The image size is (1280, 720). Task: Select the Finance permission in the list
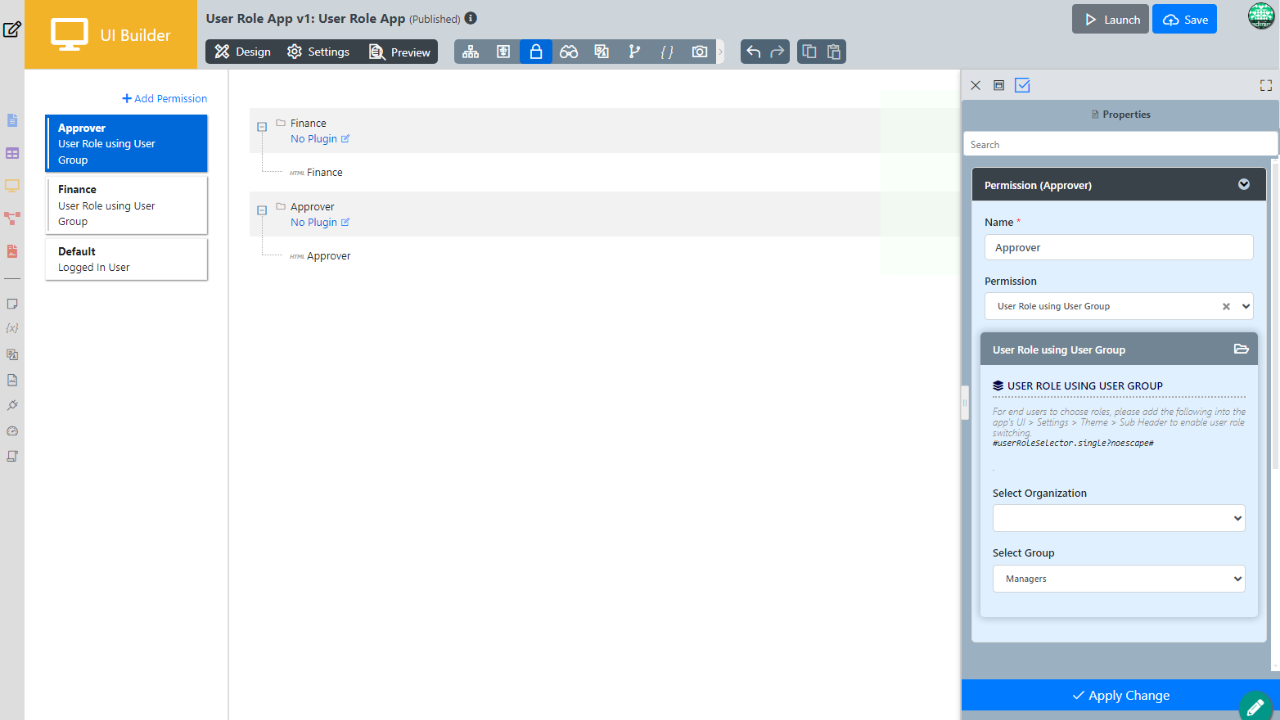126,205
